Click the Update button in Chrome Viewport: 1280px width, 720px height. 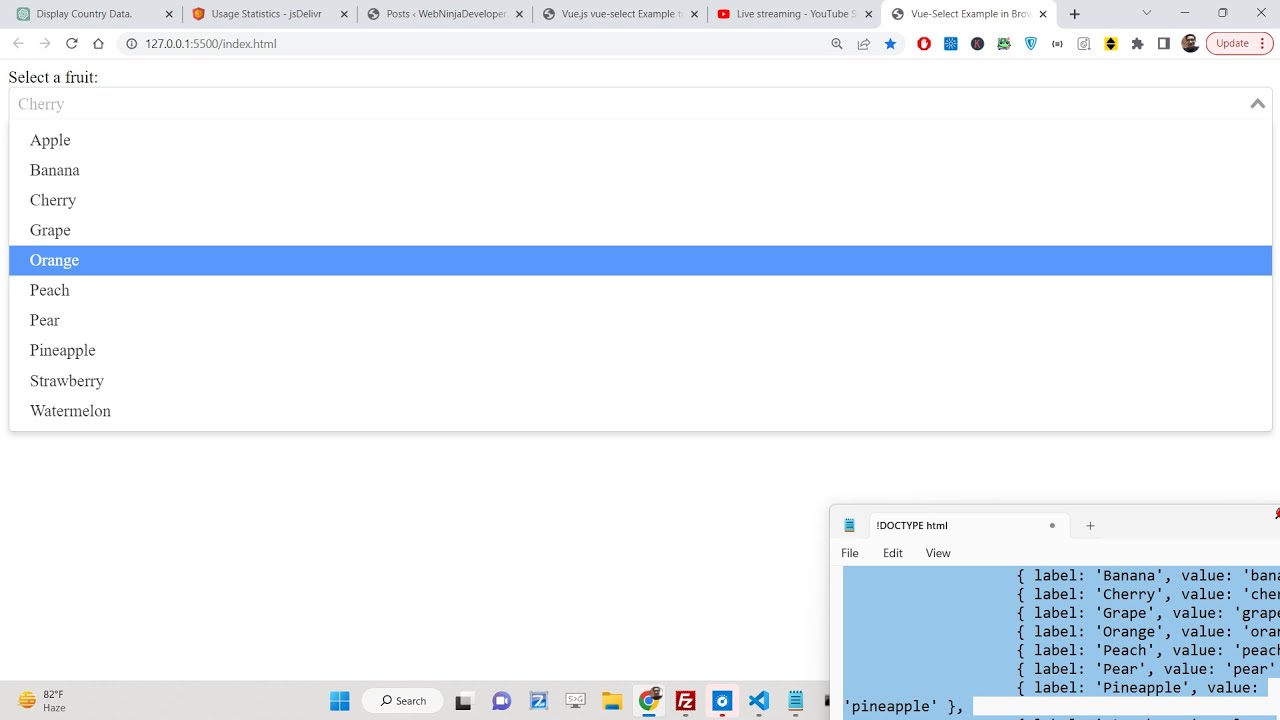1232,43
